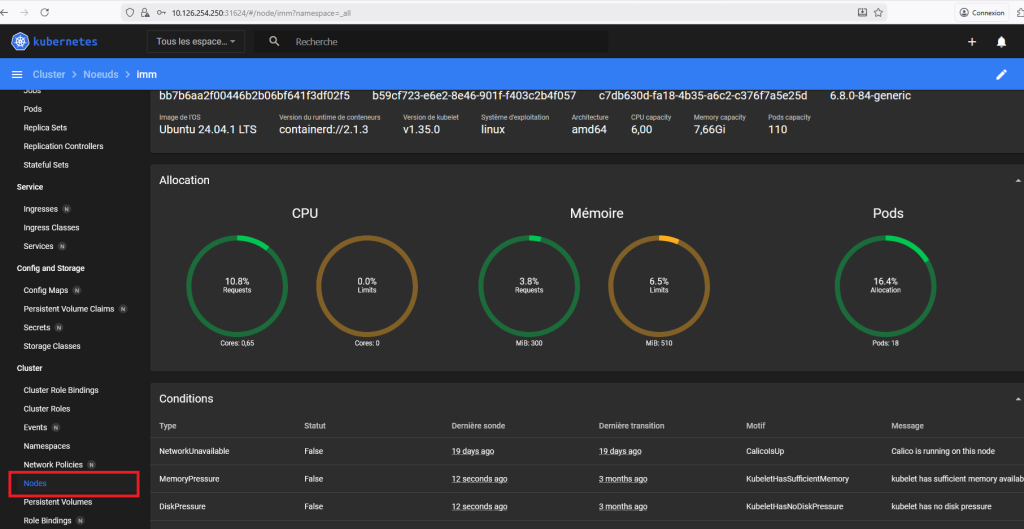Go to Secrets in the sidebar

coord(38,327)
